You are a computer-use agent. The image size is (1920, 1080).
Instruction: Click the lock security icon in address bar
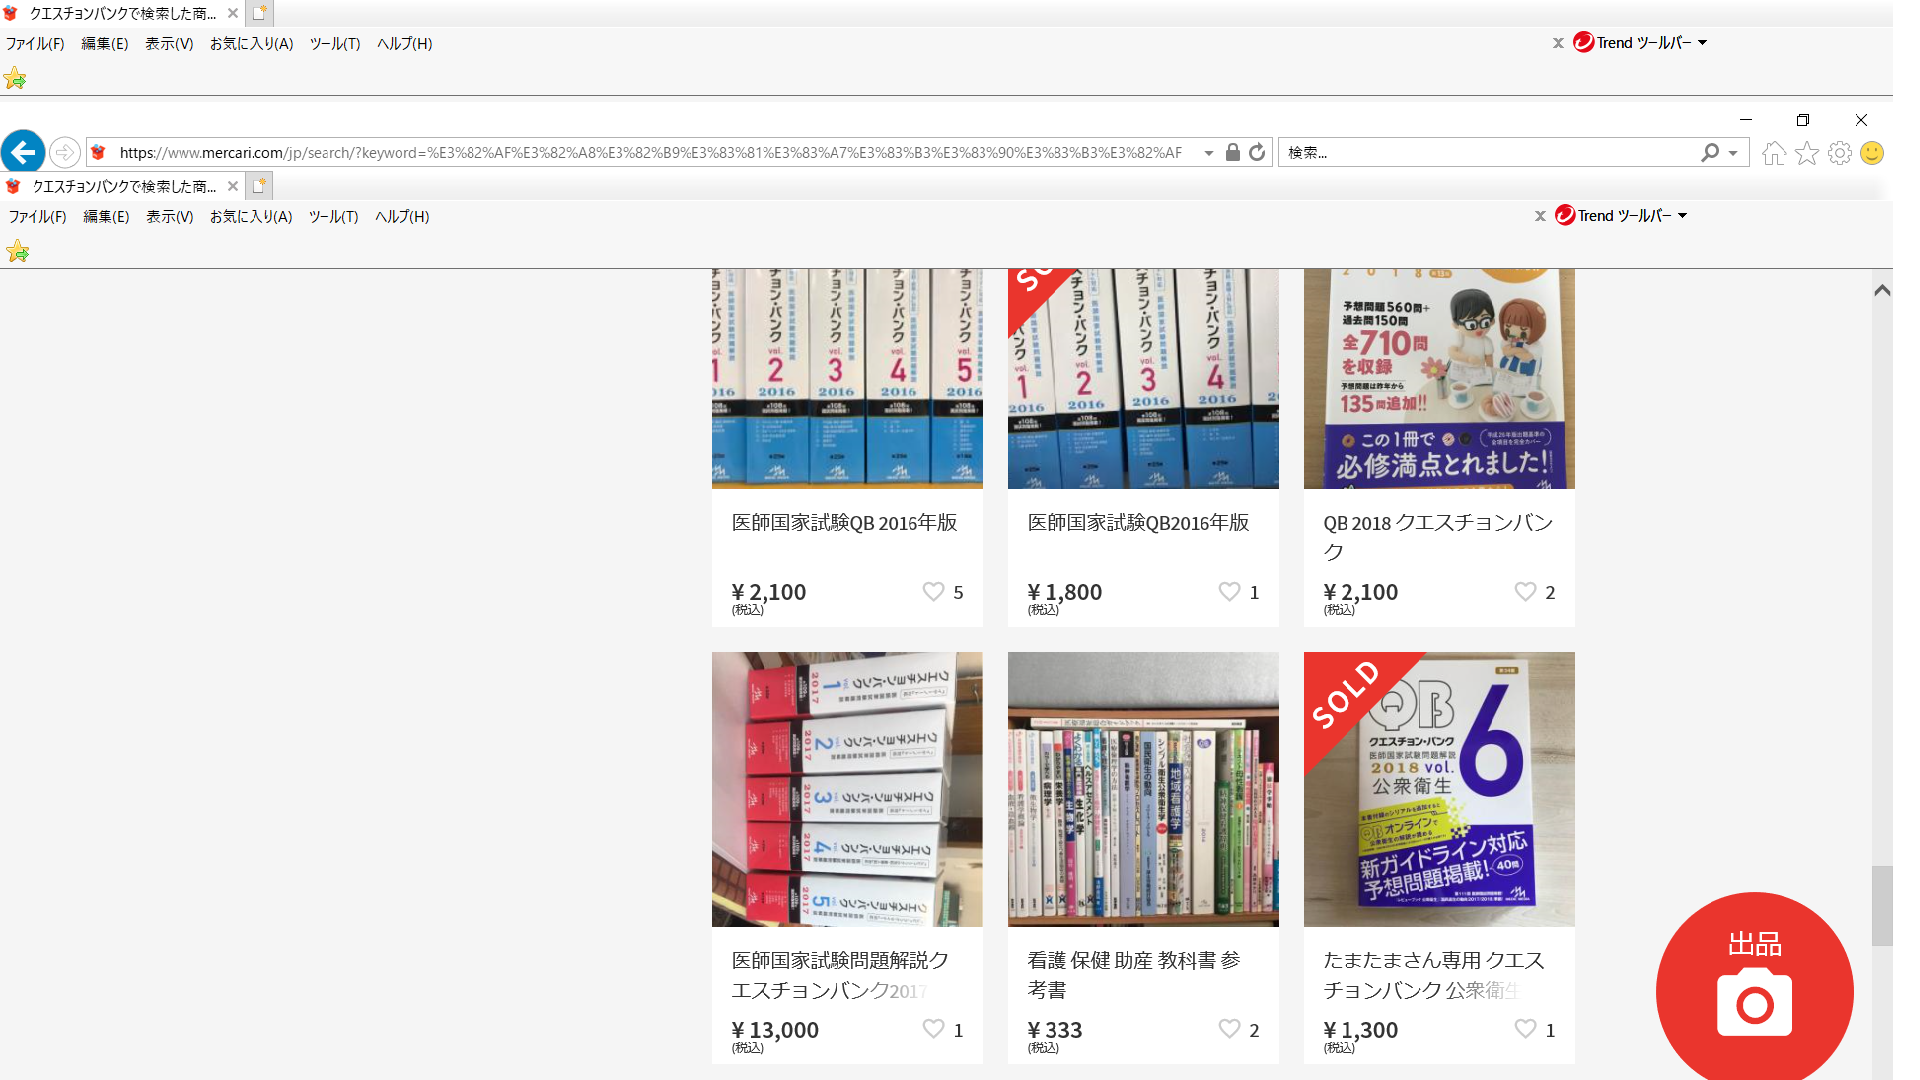click(x=1233, y=152)
